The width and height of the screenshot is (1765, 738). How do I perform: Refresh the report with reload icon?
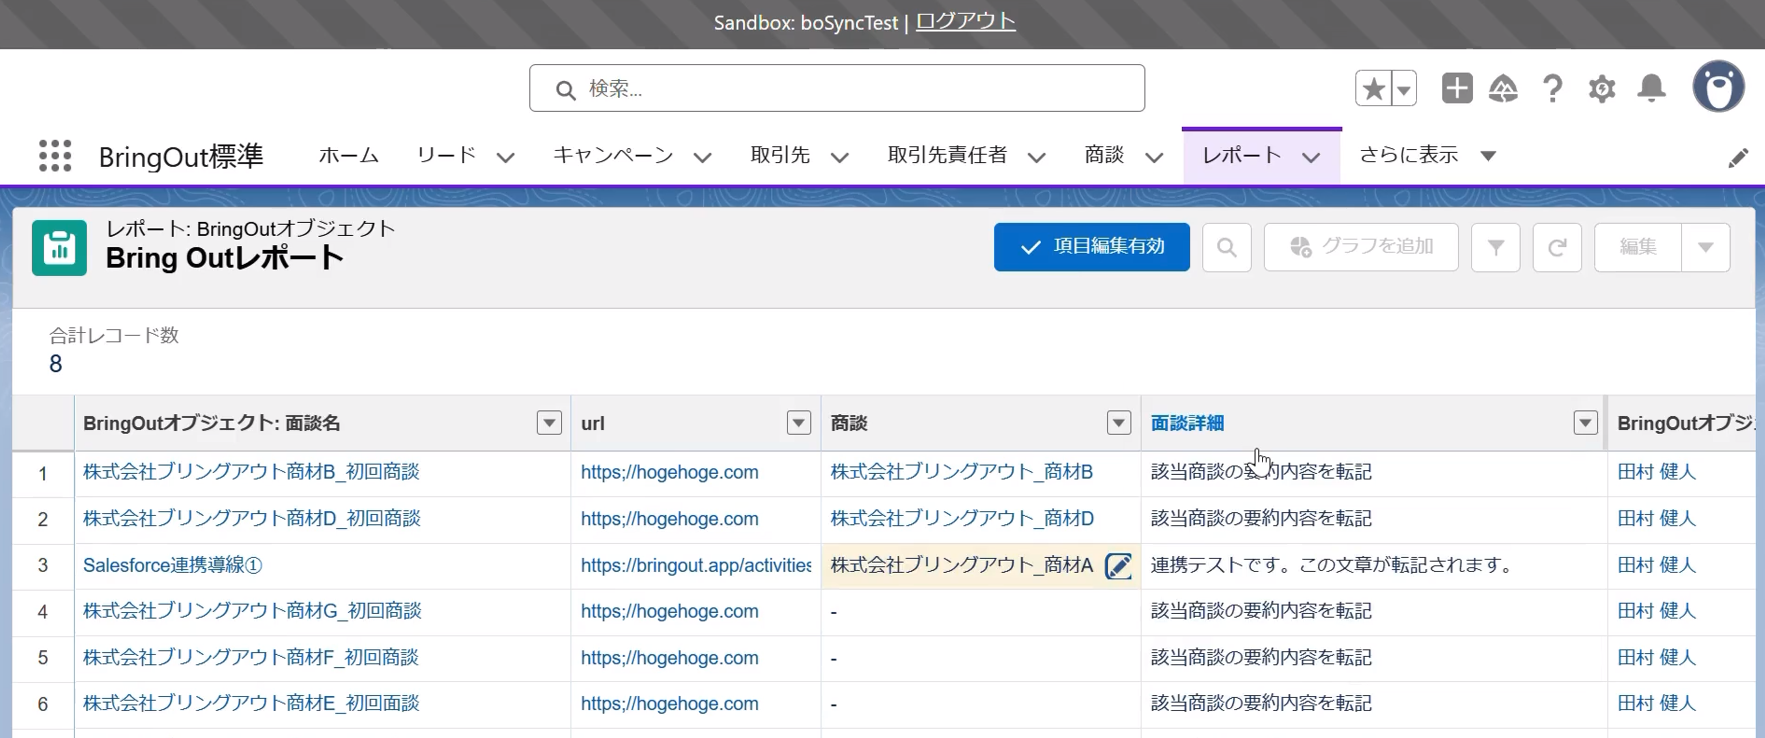[1557, 247]
